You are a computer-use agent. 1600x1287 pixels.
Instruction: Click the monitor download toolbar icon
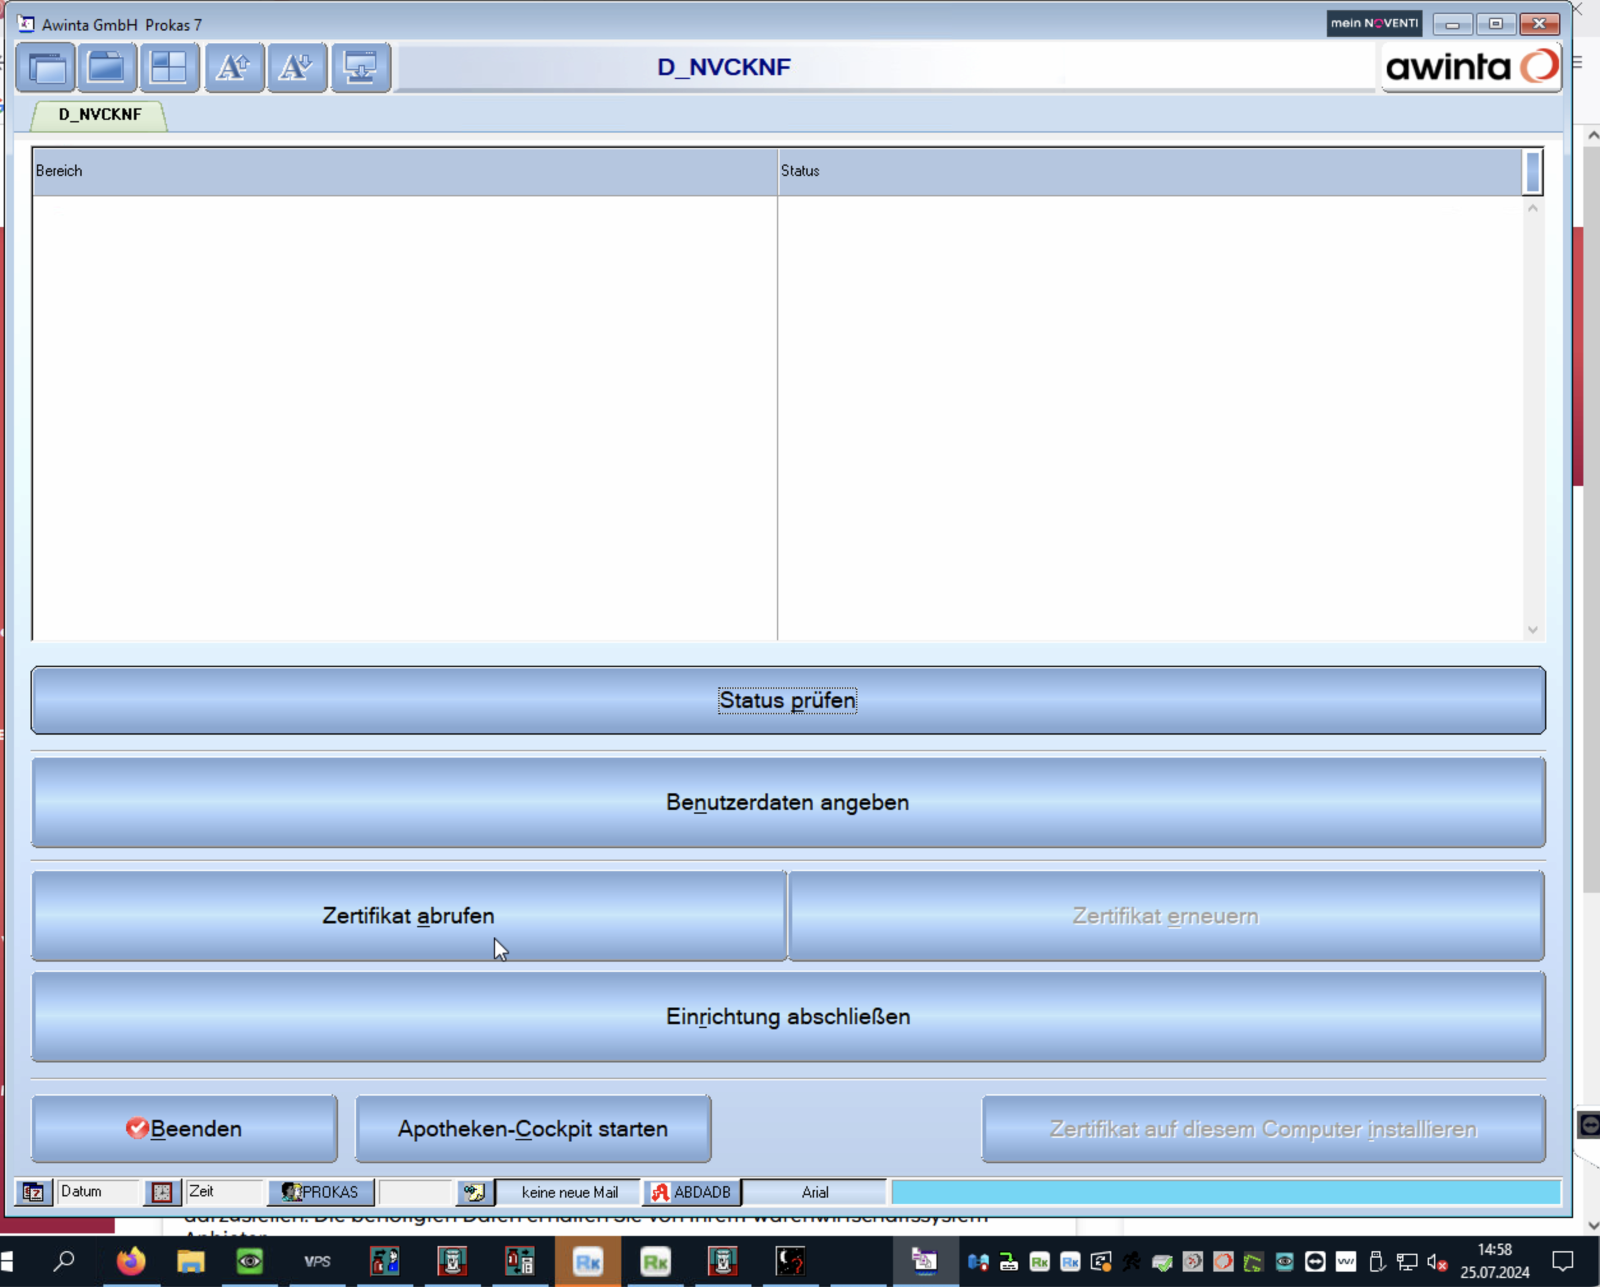click(360, 68)
